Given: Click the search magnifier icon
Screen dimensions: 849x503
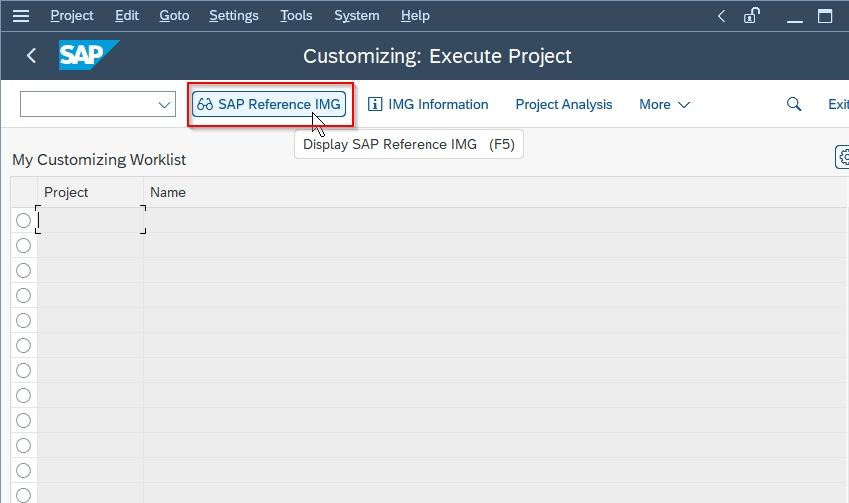Looking at the screenshot, I should tap(794, 104).
